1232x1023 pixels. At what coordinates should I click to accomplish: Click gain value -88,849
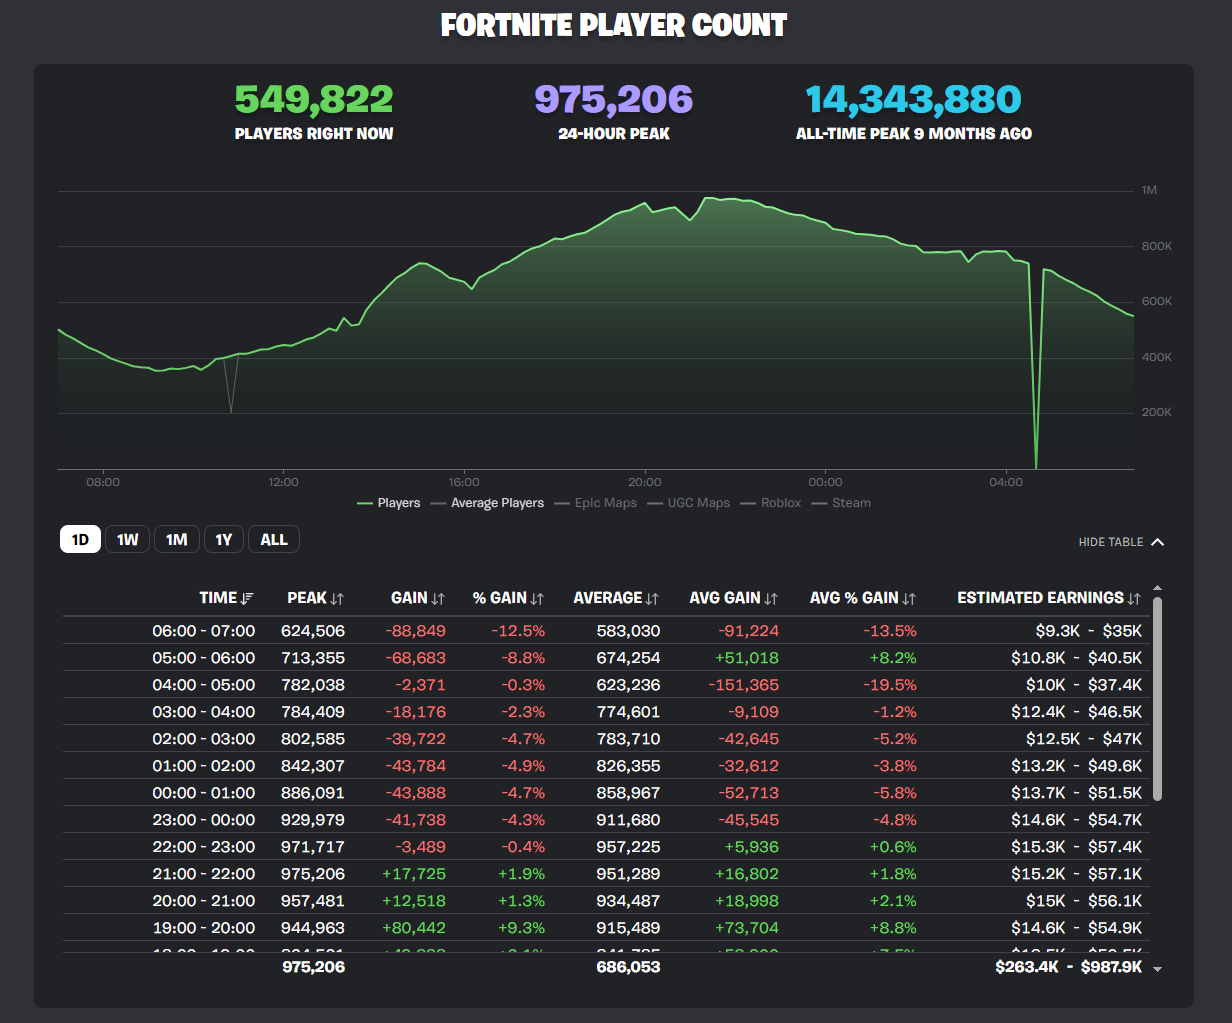tap(414, 631)
